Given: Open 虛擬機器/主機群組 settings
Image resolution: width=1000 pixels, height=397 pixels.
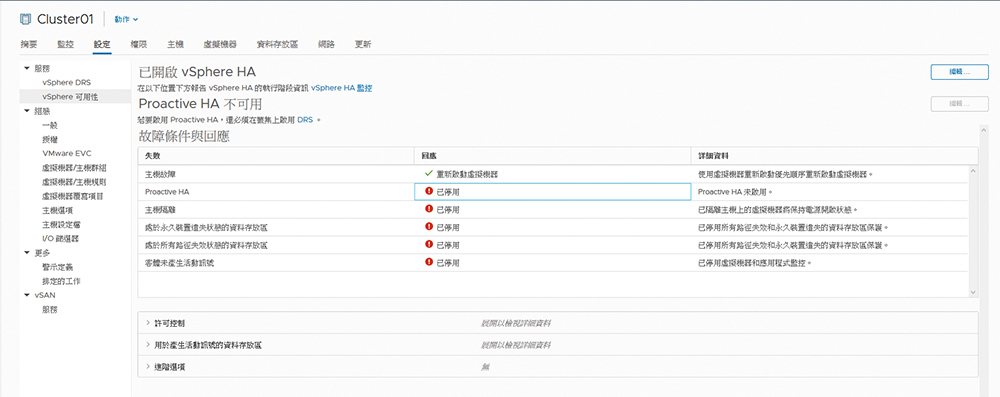Looking at the screenshot, I should tap(74, 168).
